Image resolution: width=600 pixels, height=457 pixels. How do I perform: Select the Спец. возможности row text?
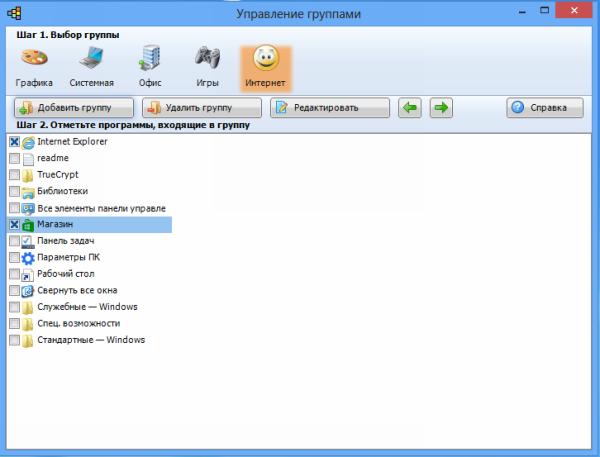point(79,323)
